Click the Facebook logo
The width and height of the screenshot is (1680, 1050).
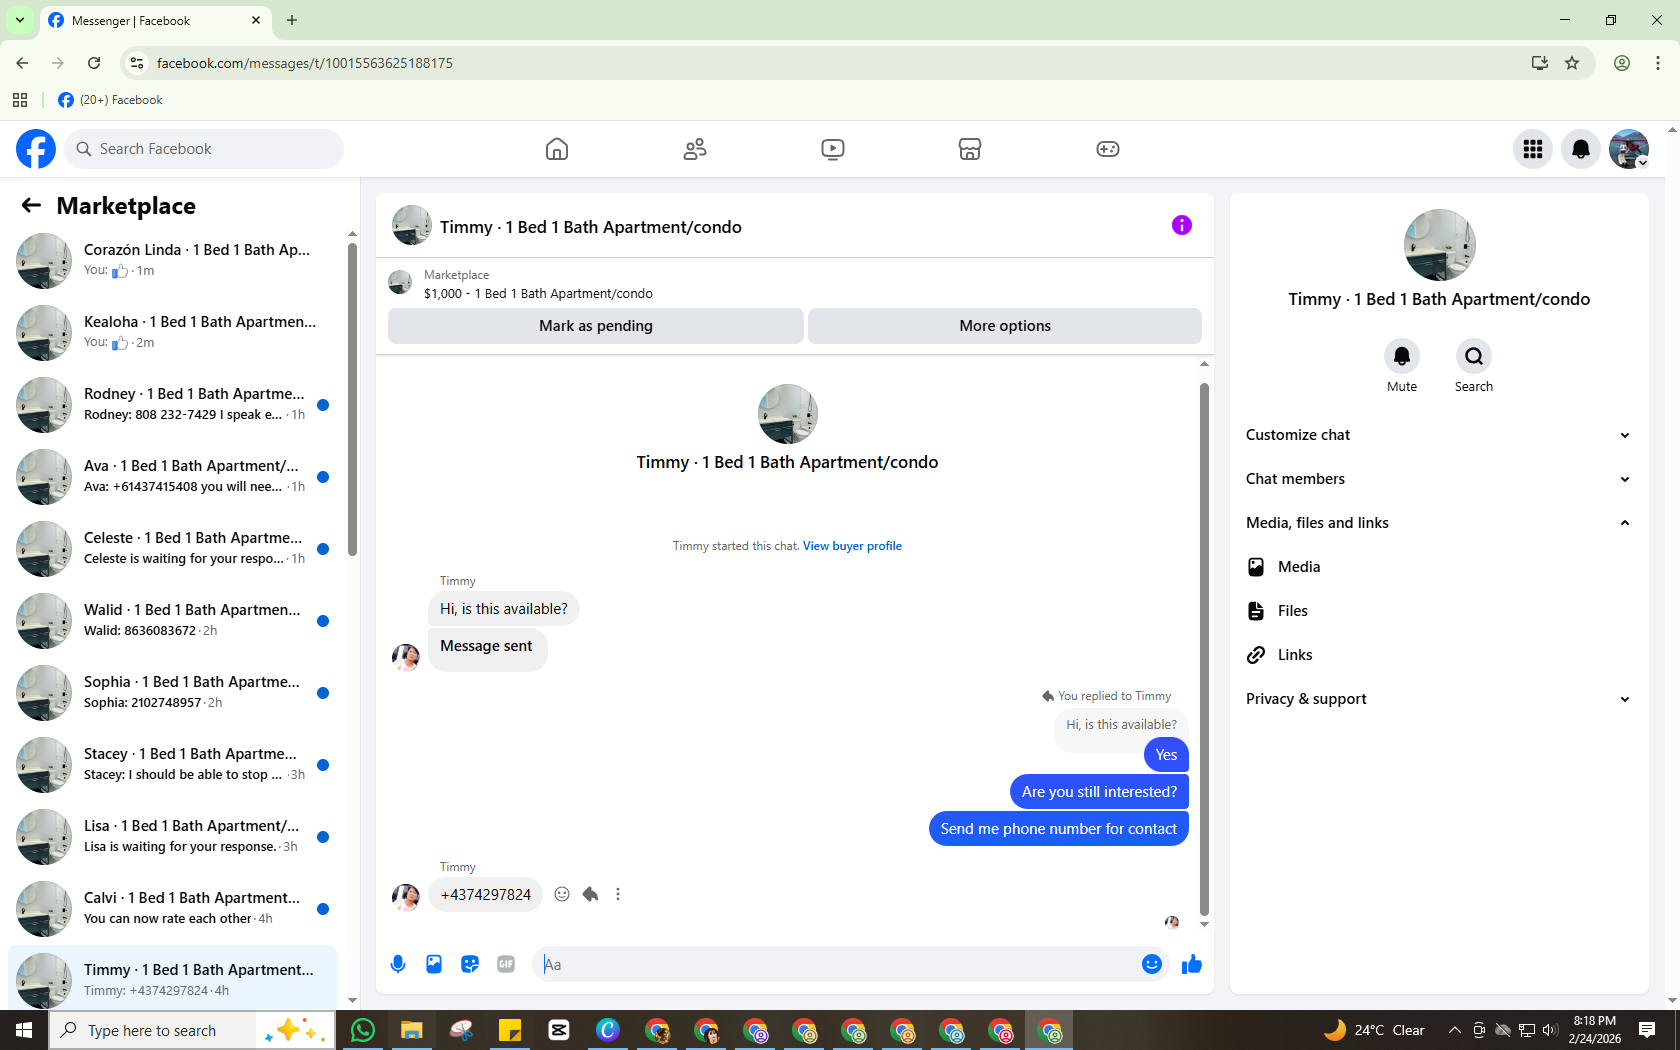pyautogui.click(x=36, y=149)
